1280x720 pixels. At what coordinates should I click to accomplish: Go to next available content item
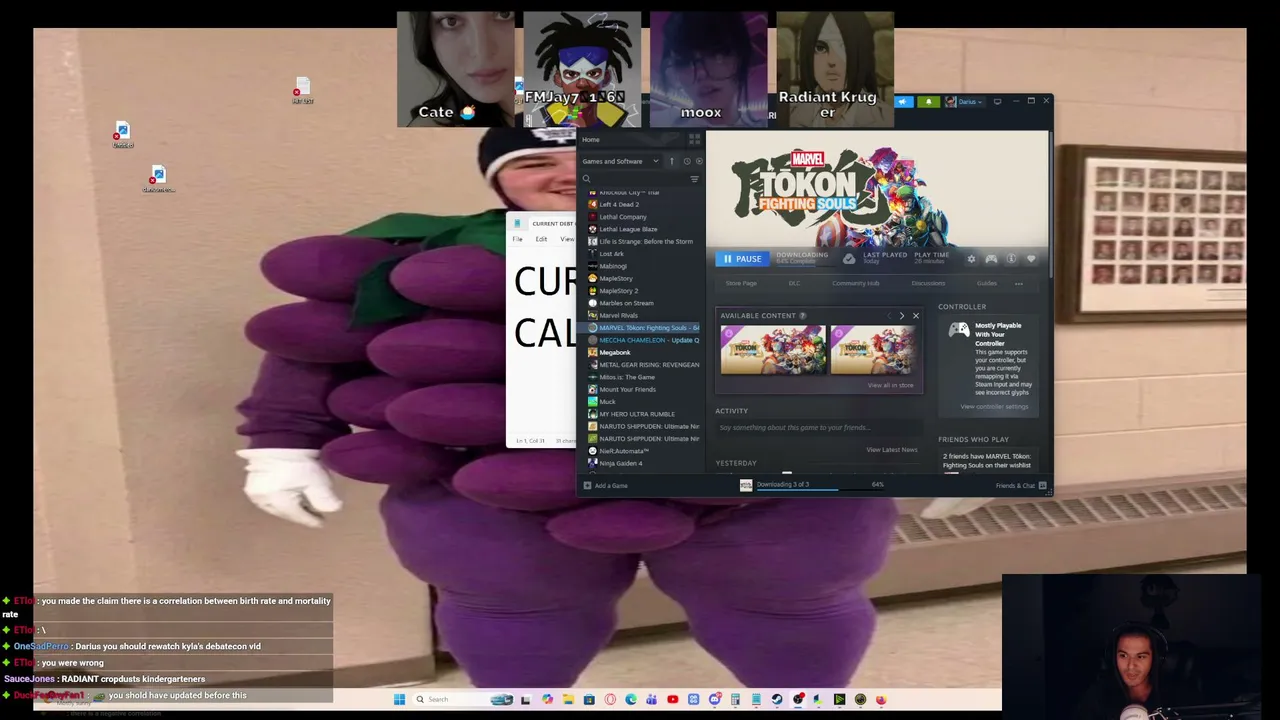point(901,316)
